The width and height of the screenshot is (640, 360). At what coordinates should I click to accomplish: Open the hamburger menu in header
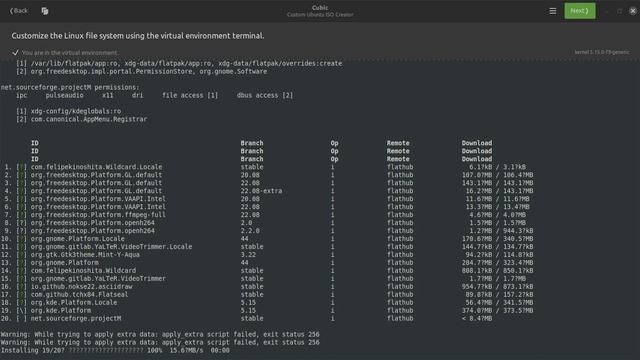[x=553, y=11]
